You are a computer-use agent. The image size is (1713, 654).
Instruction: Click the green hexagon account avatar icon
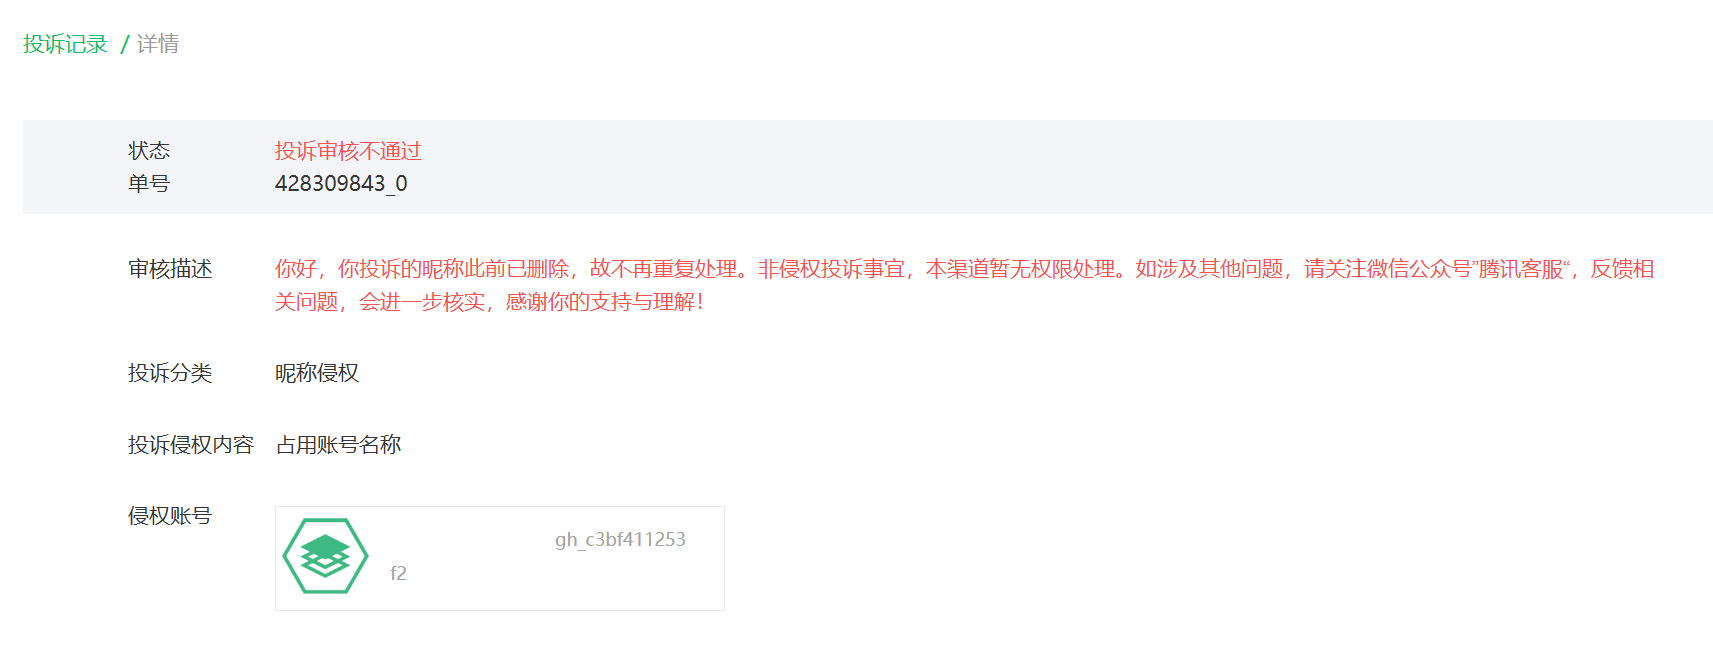[325, 556]
